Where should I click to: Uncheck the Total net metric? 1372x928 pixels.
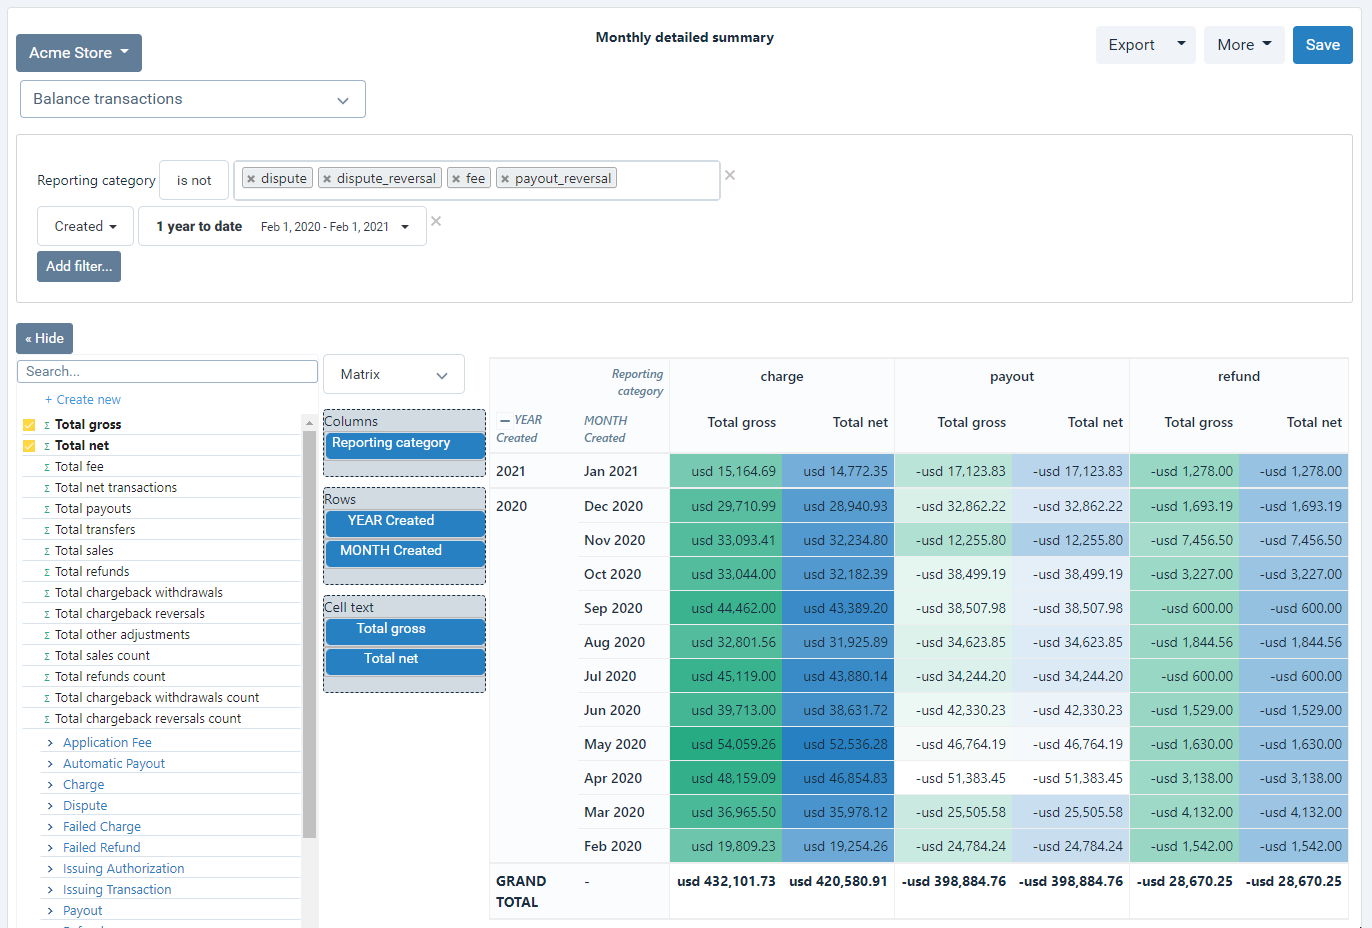click(x=28, y=445)
